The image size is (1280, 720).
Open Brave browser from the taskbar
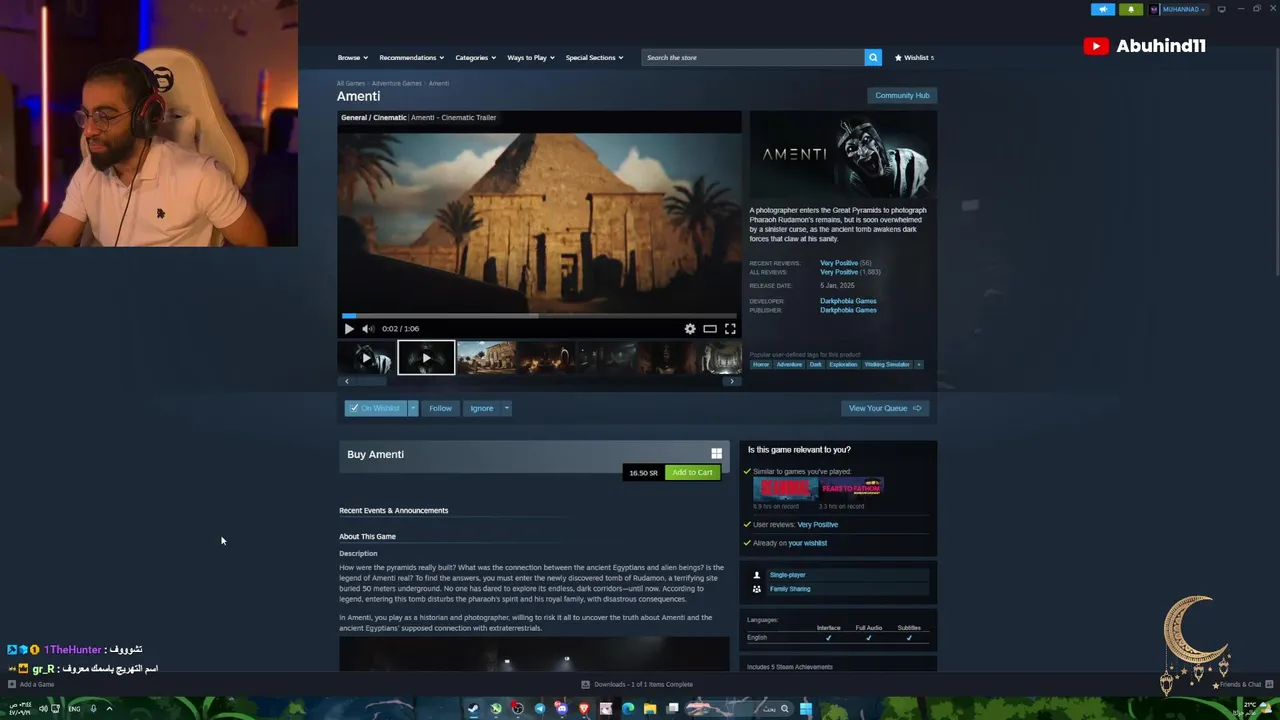coord(584,709)
